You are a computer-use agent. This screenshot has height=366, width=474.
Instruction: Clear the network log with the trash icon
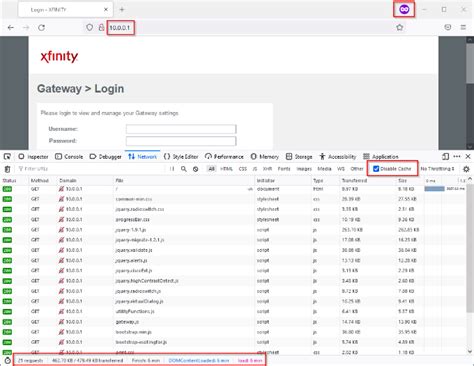(7, 169)
